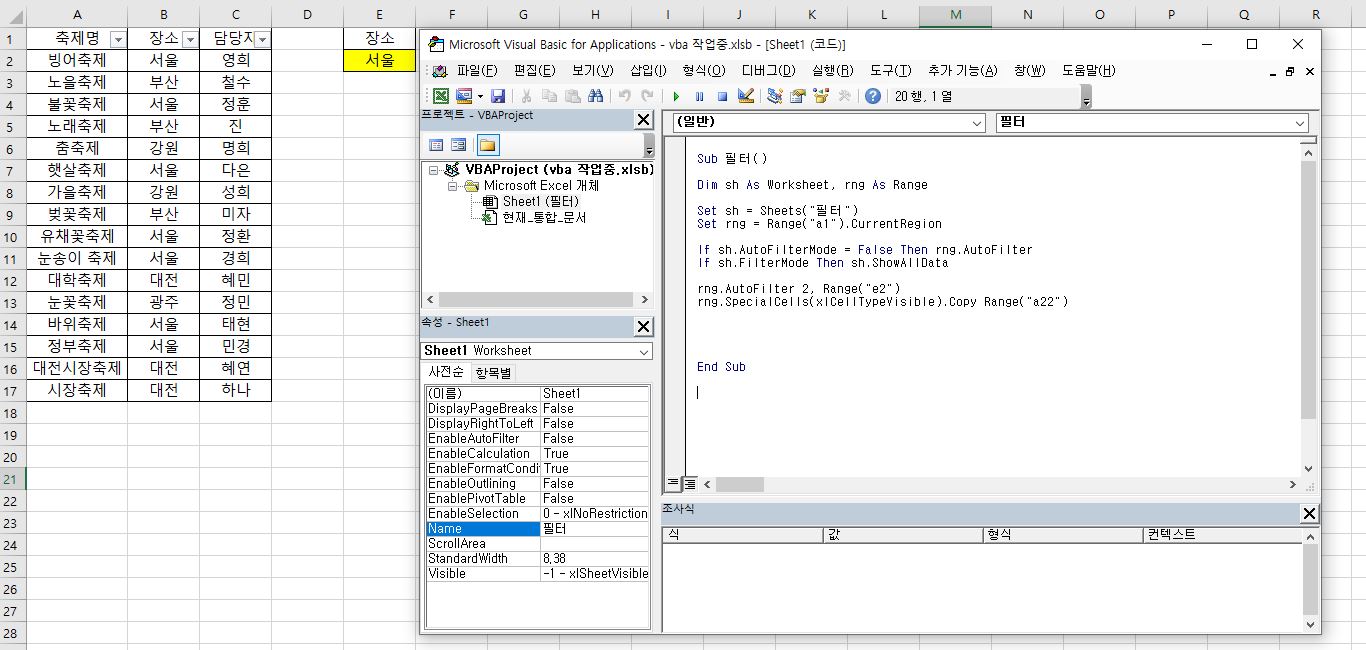The image size is (1366, 650).
Task: Select the Visible property row
Action: click(x=537, y=574)
